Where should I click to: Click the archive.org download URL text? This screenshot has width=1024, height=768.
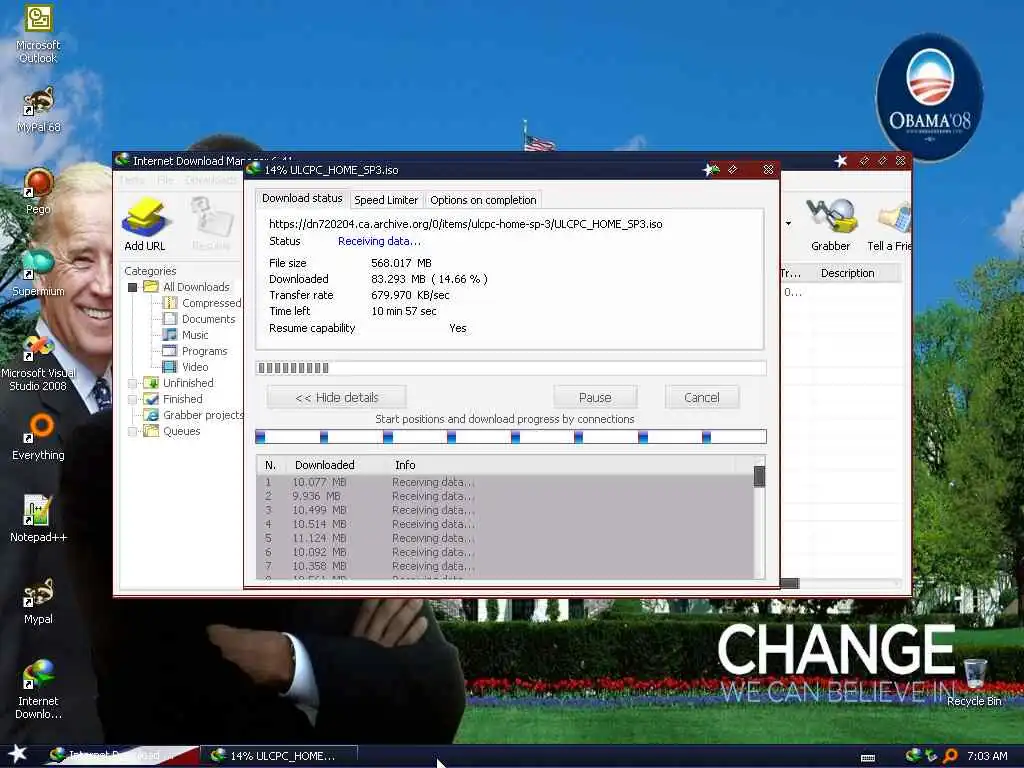pos(466,224)
